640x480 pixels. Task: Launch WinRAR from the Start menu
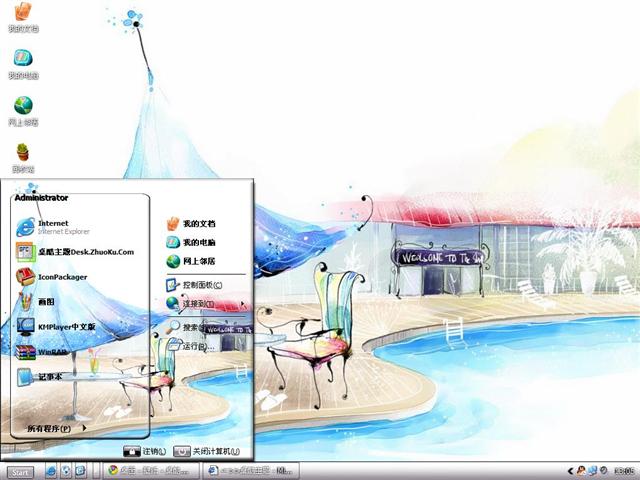tap(41, 352)
